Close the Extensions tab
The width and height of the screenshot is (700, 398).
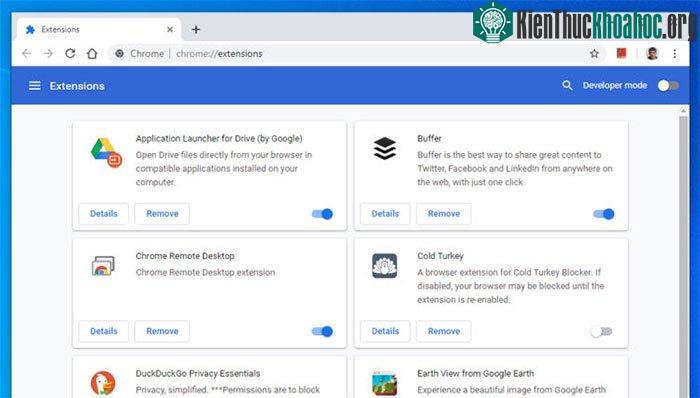pos(170,29)
